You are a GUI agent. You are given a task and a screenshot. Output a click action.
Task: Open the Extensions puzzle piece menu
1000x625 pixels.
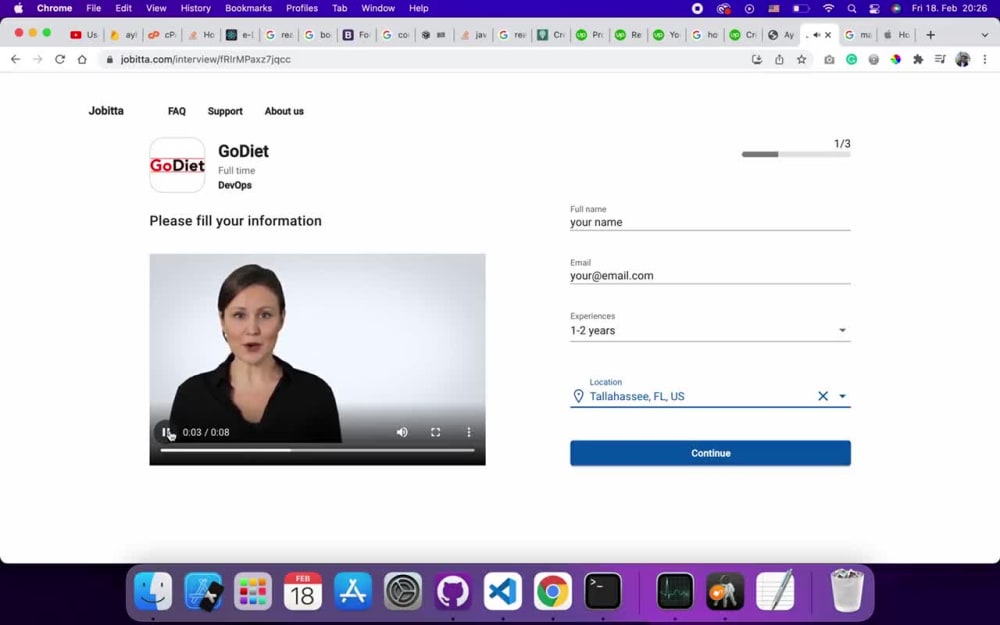pyautogui.click(x=918, y=59)
